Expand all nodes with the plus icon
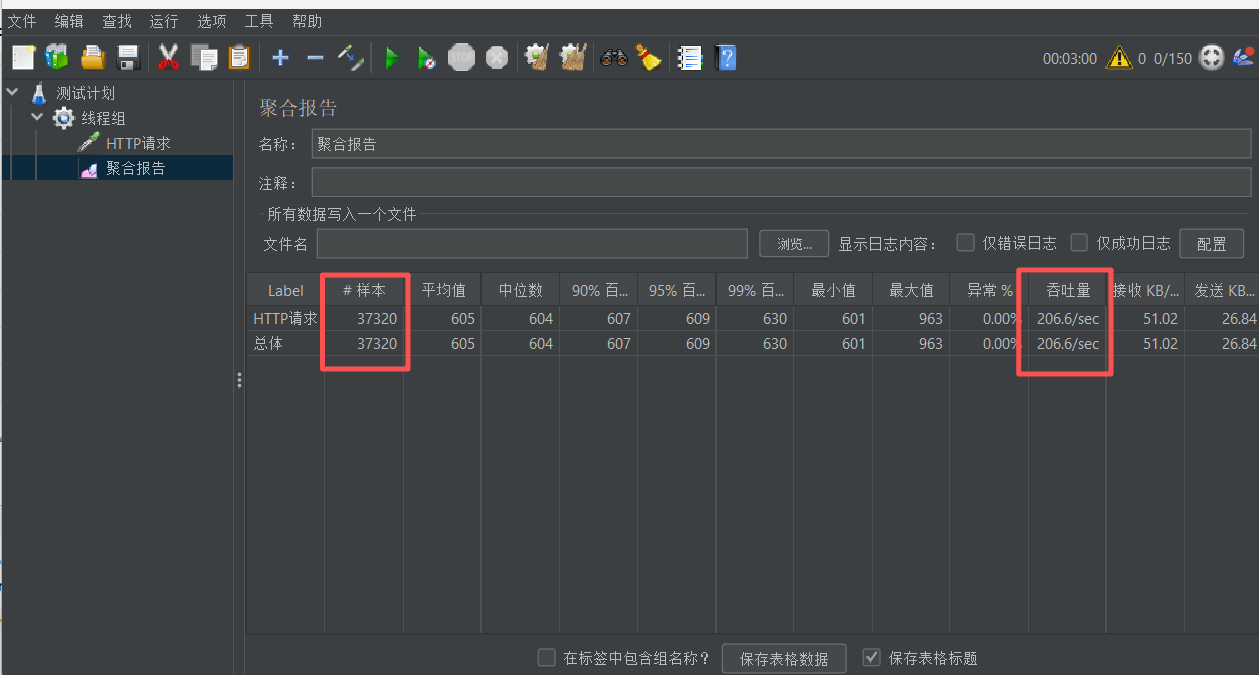 (x=280, y=57)
